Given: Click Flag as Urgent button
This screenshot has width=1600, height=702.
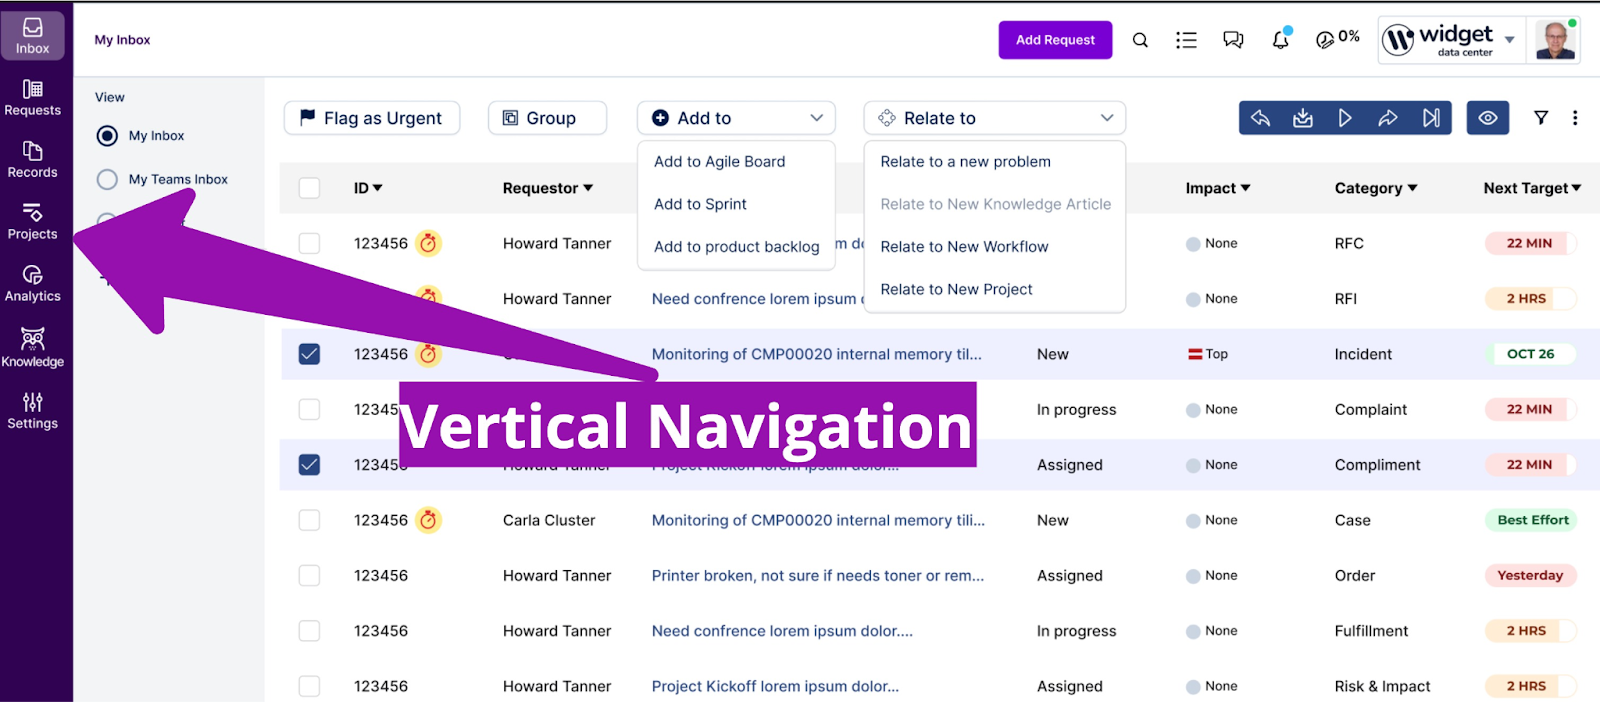Looking at the screenshot, I should click(x=372, y=118).
